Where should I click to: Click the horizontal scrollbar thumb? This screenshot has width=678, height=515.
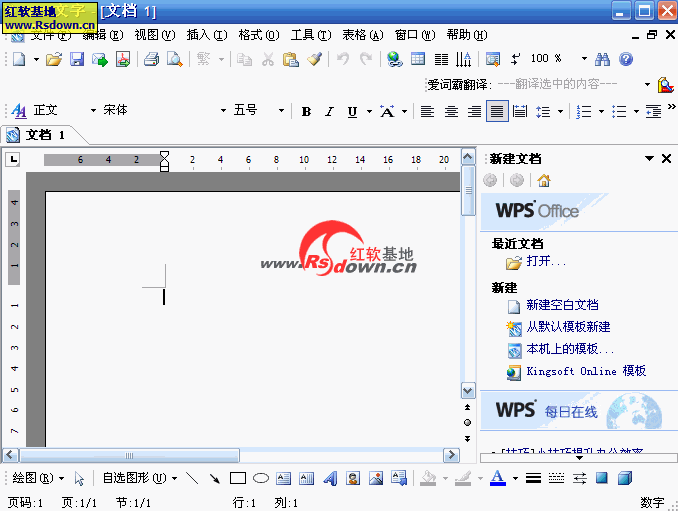point(129,455)
